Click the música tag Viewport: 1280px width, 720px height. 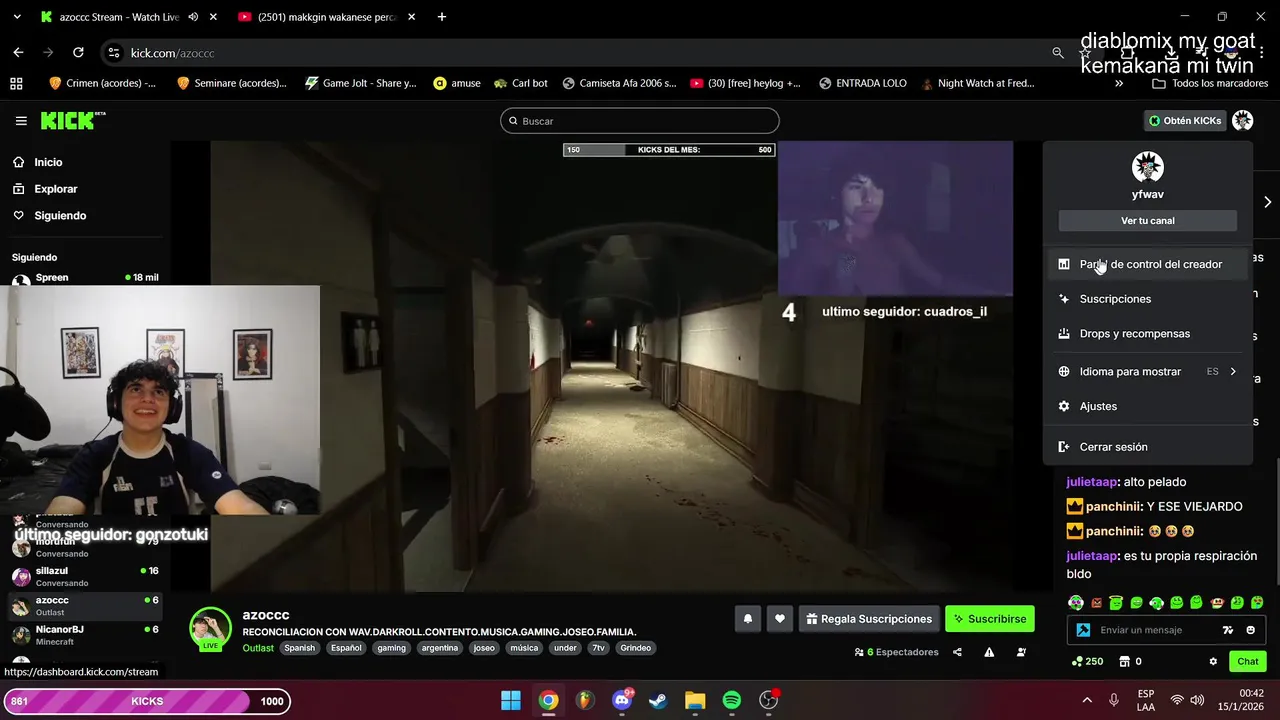[x=524, y=648]
